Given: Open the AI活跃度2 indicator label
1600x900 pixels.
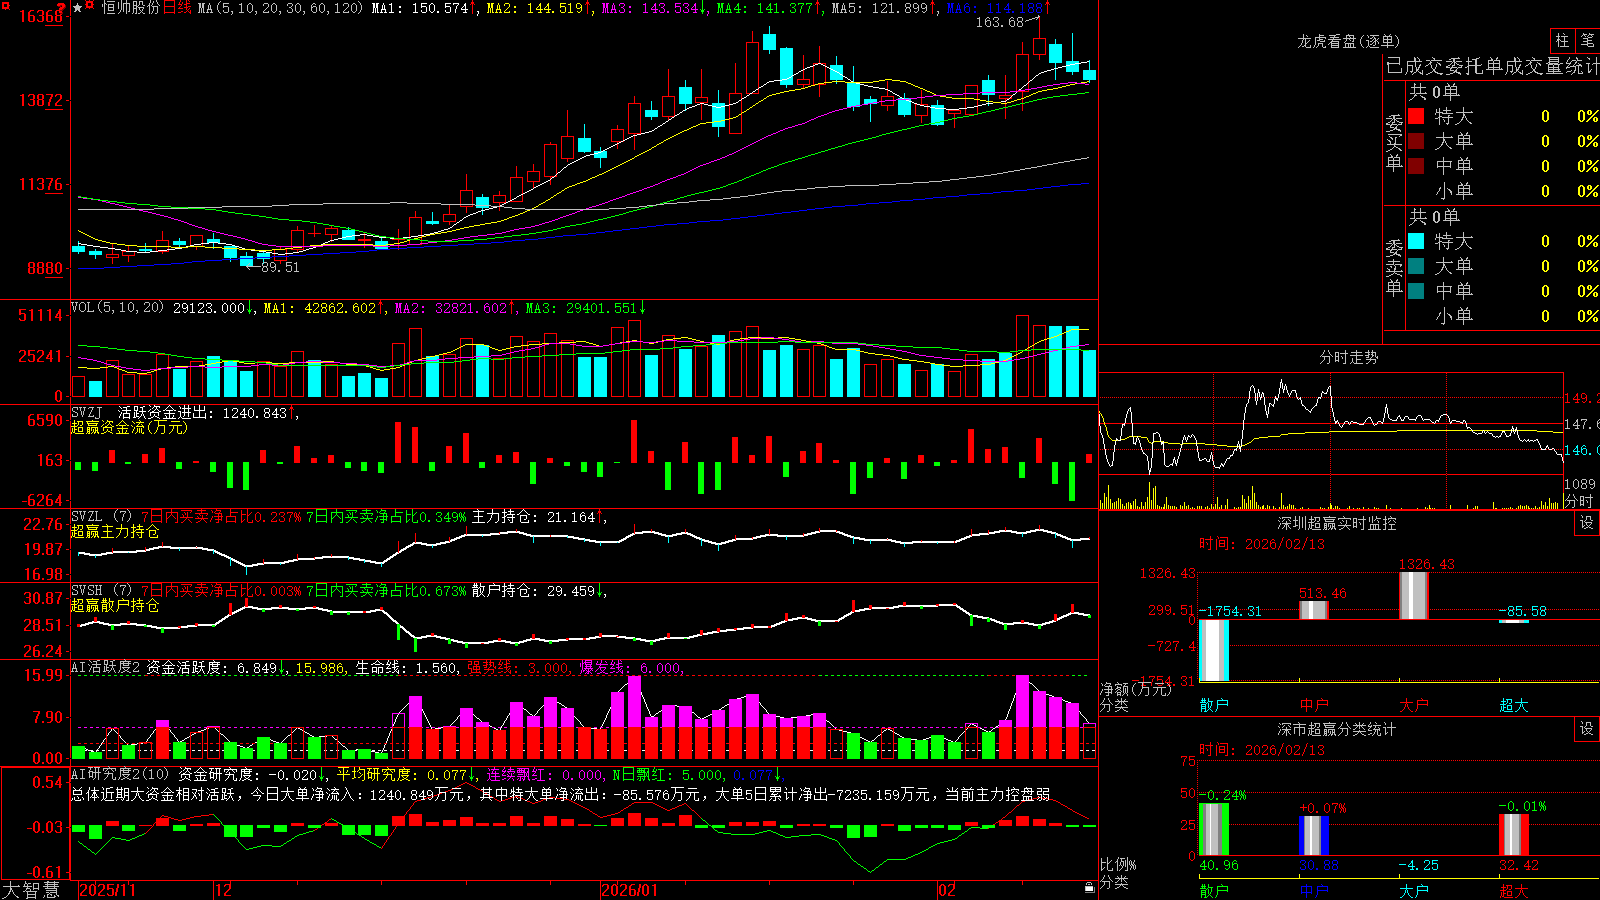Looking at the screenshot, I should (x=106, y=667).
